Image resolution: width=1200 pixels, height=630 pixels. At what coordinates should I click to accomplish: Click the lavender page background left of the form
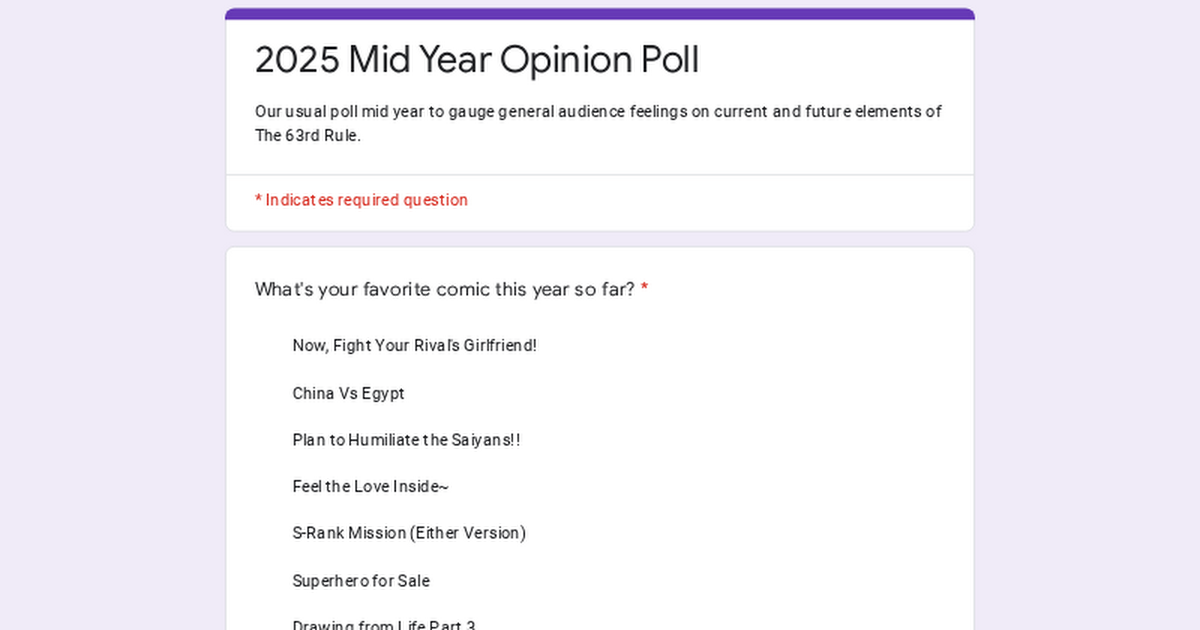coord(112,315)
